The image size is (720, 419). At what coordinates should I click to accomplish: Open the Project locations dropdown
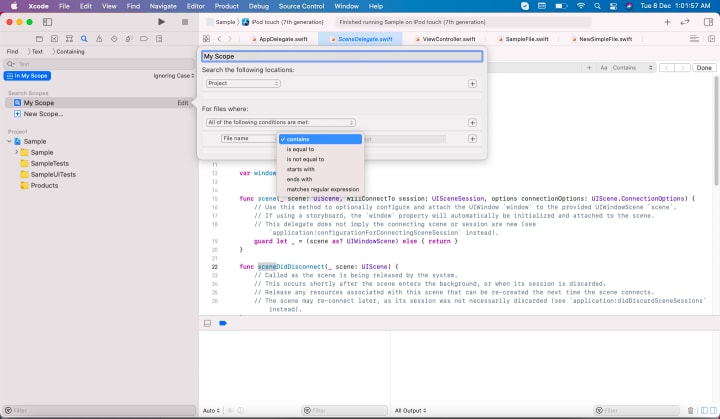(243, 83)
